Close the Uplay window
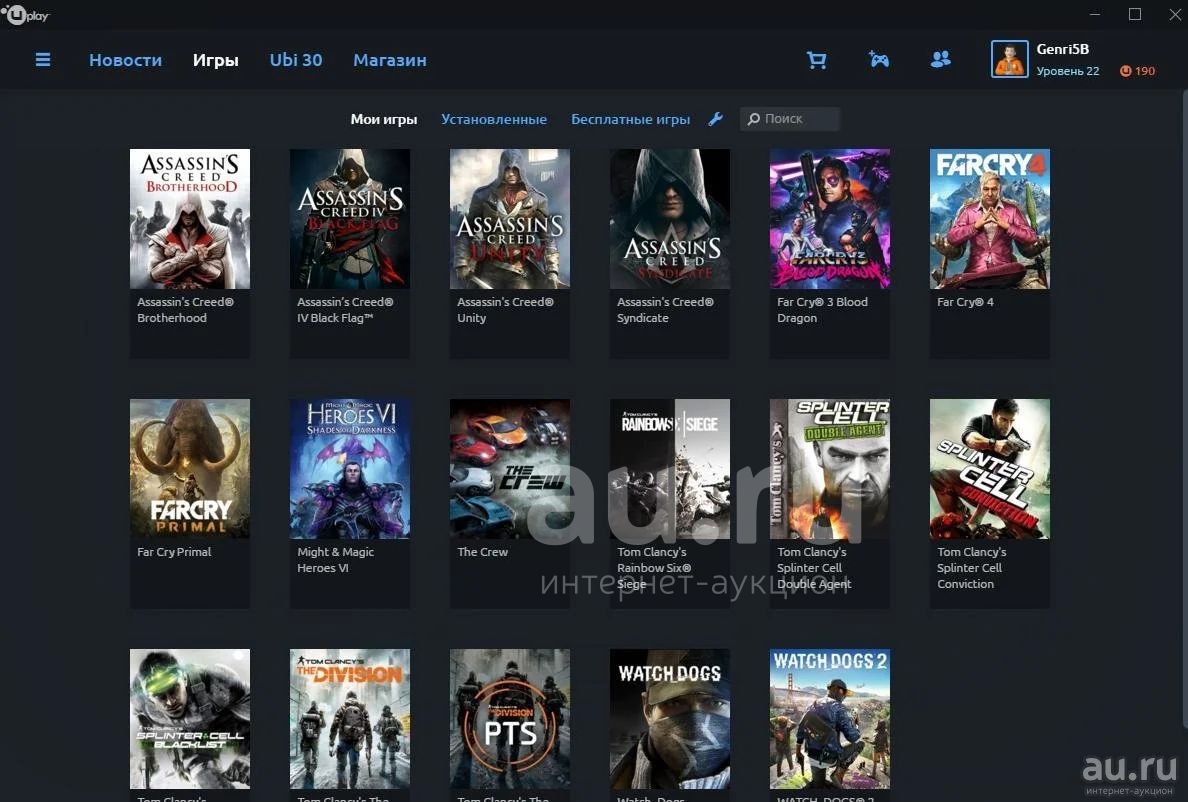 pos(1174,14)
